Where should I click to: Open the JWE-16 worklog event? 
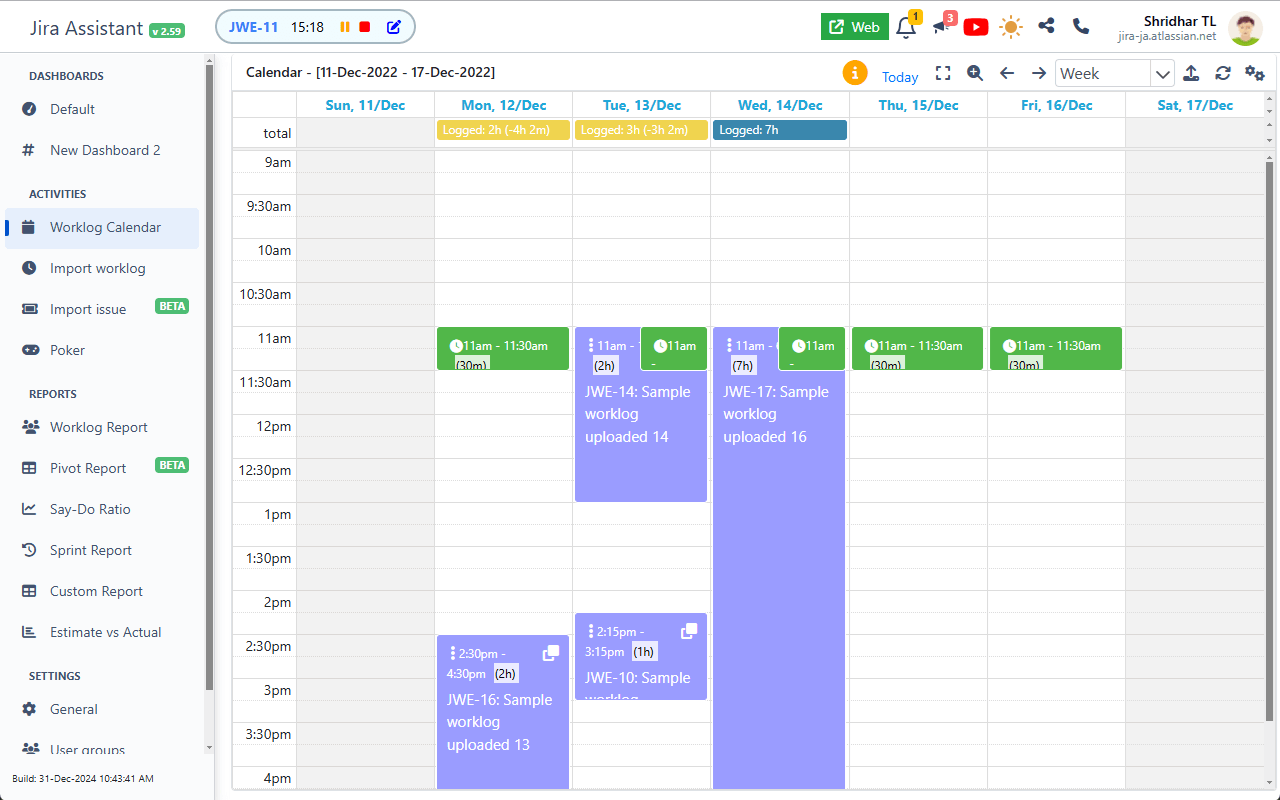click(x=502, y=710)
